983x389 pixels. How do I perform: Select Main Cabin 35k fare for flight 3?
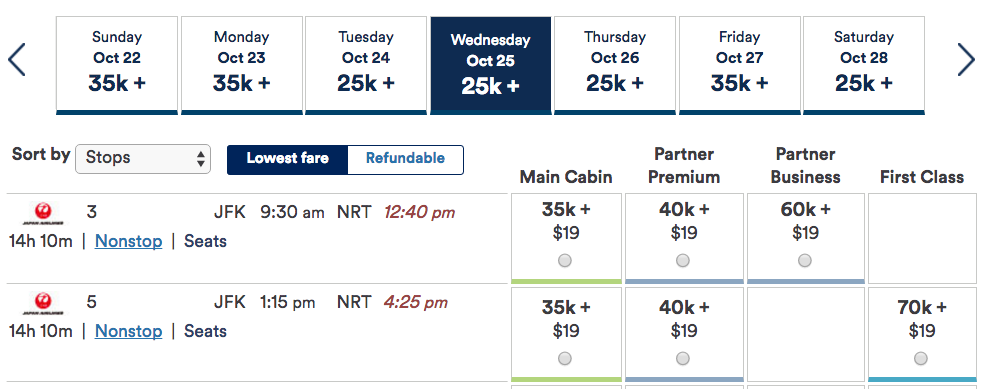point(565,261)
